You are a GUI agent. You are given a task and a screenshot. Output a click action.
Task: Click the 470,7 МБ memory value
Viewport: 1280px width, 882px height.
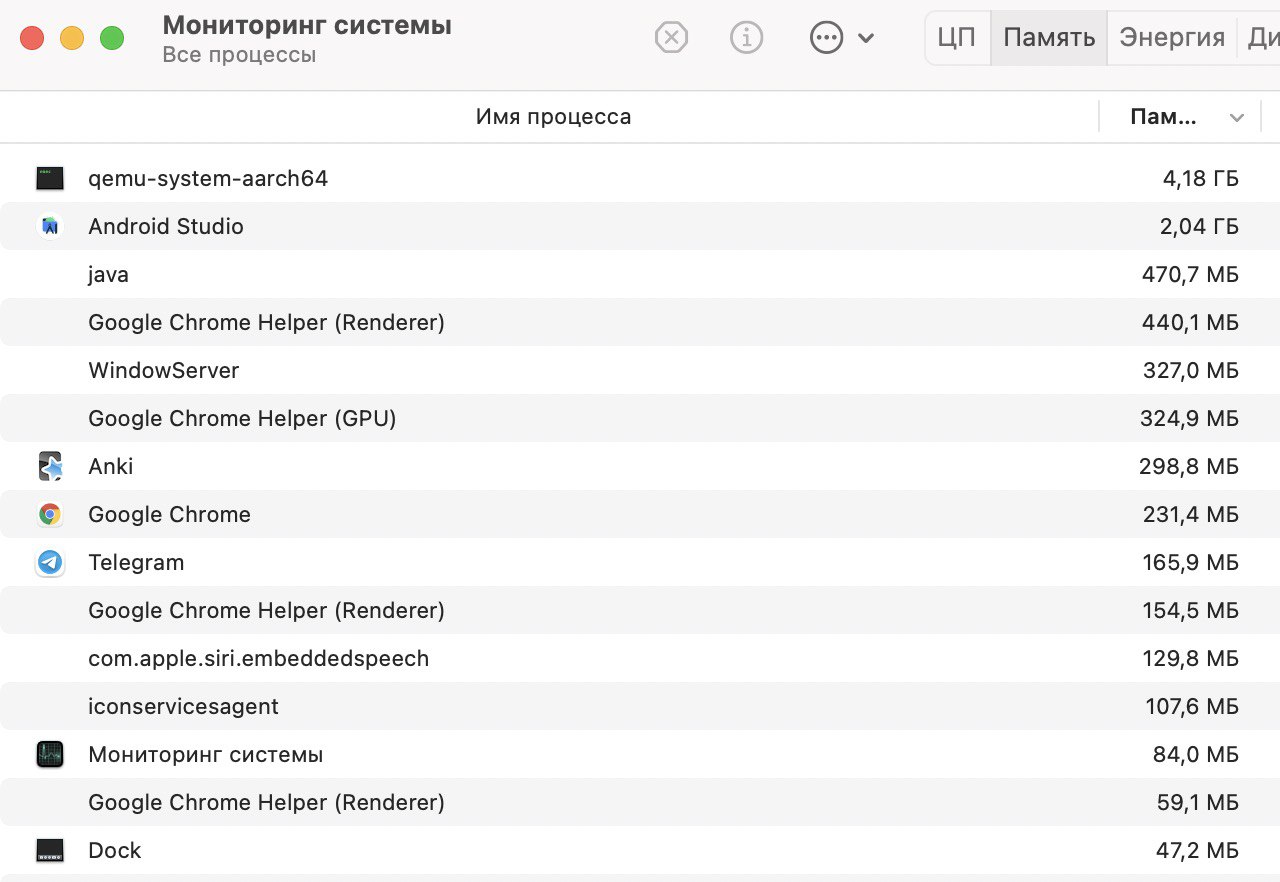point(1190,274)
